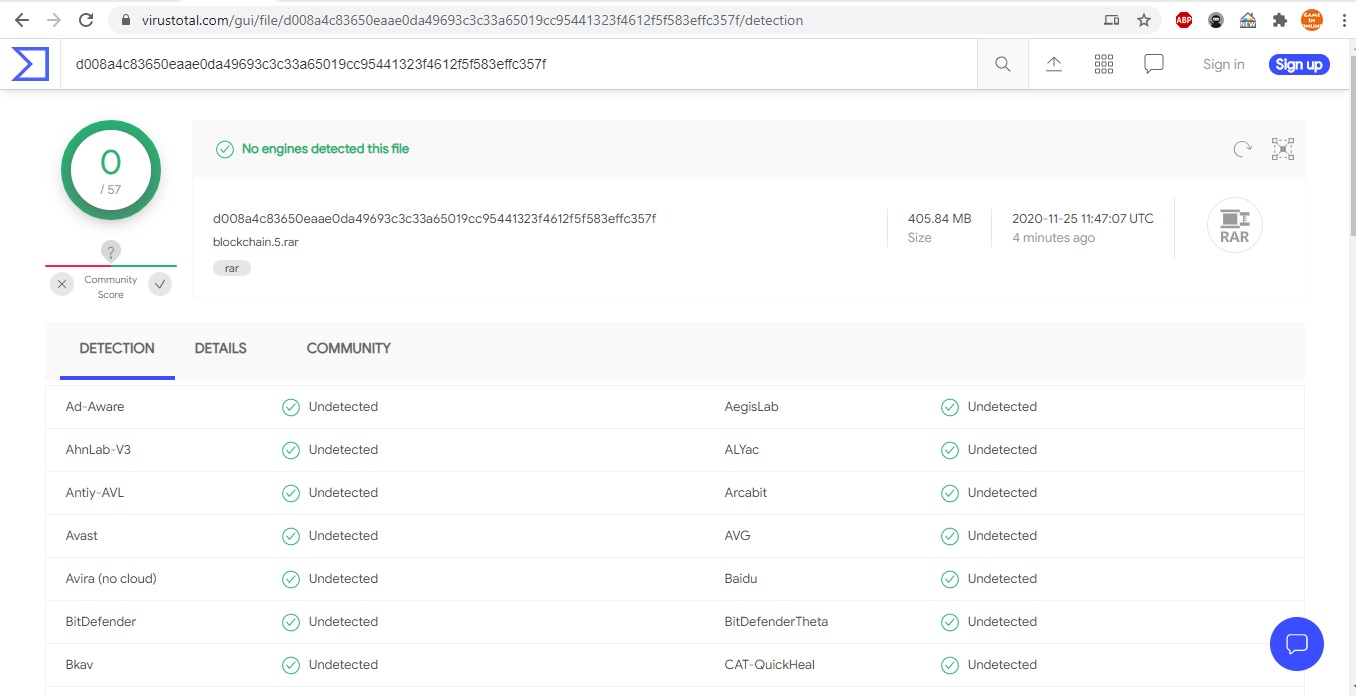Image resolution: width=1356 pixels, height=696 pixels.
Task: Open the apps grid icon
Action: [x=1104, y=64]
